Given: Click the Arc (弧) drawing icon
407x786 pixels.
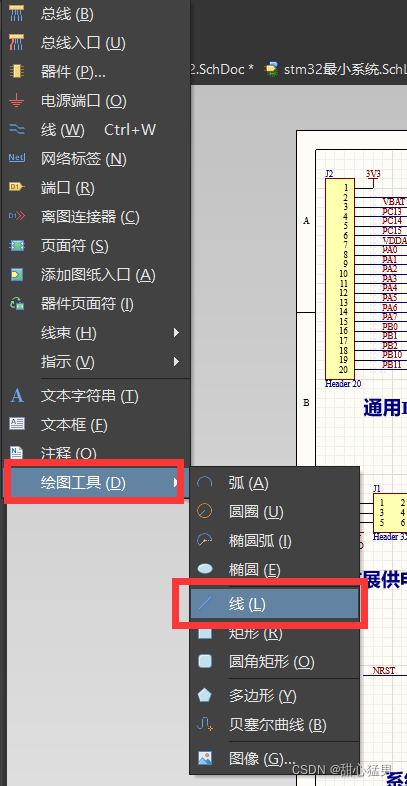Looking at the screenshot, I should click(205, 483).
